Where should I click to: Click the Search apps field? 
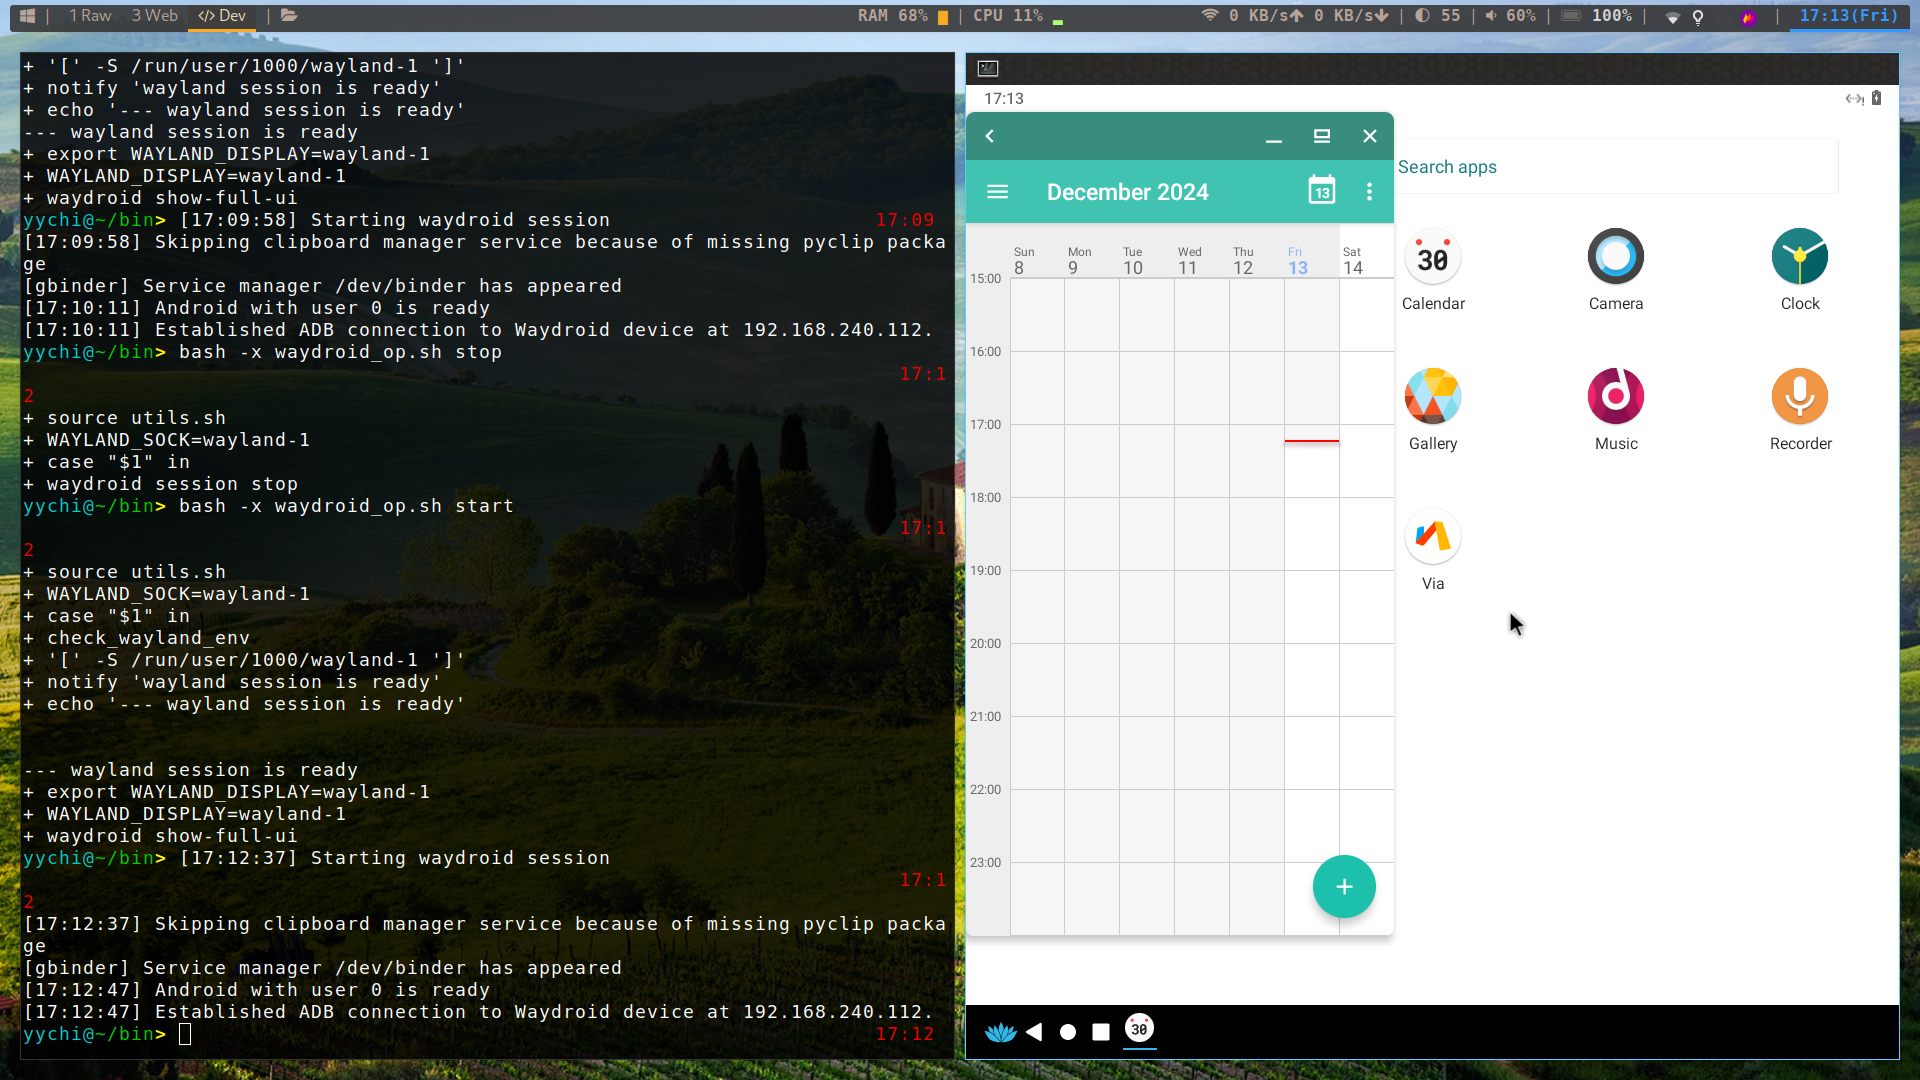(1615, 167)
